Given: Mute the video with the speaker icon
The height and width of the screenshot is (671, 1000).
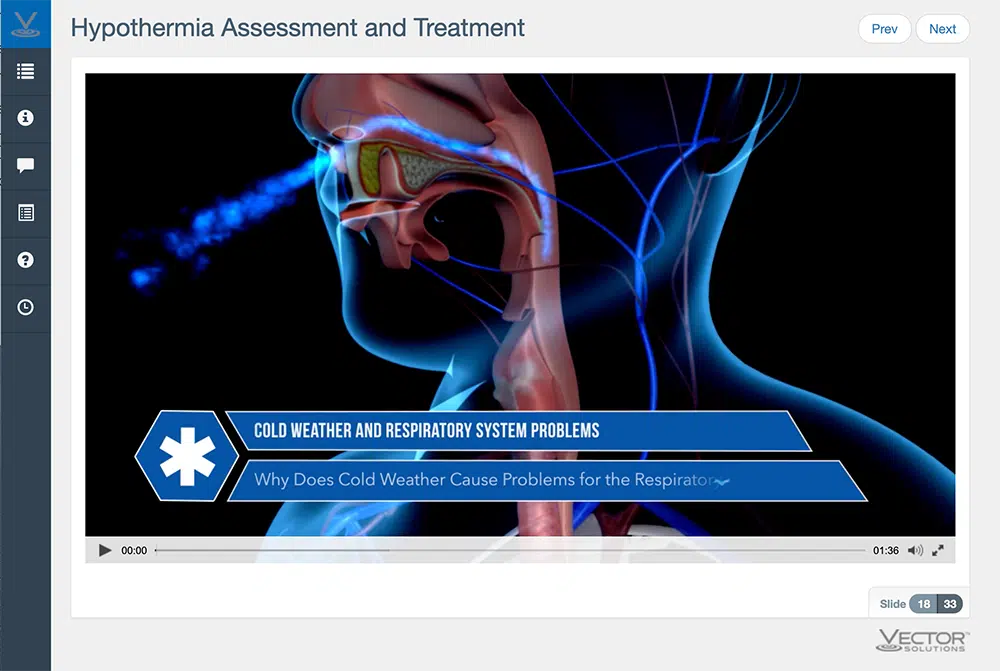Looking at the screenshot, I should [915, 550].
